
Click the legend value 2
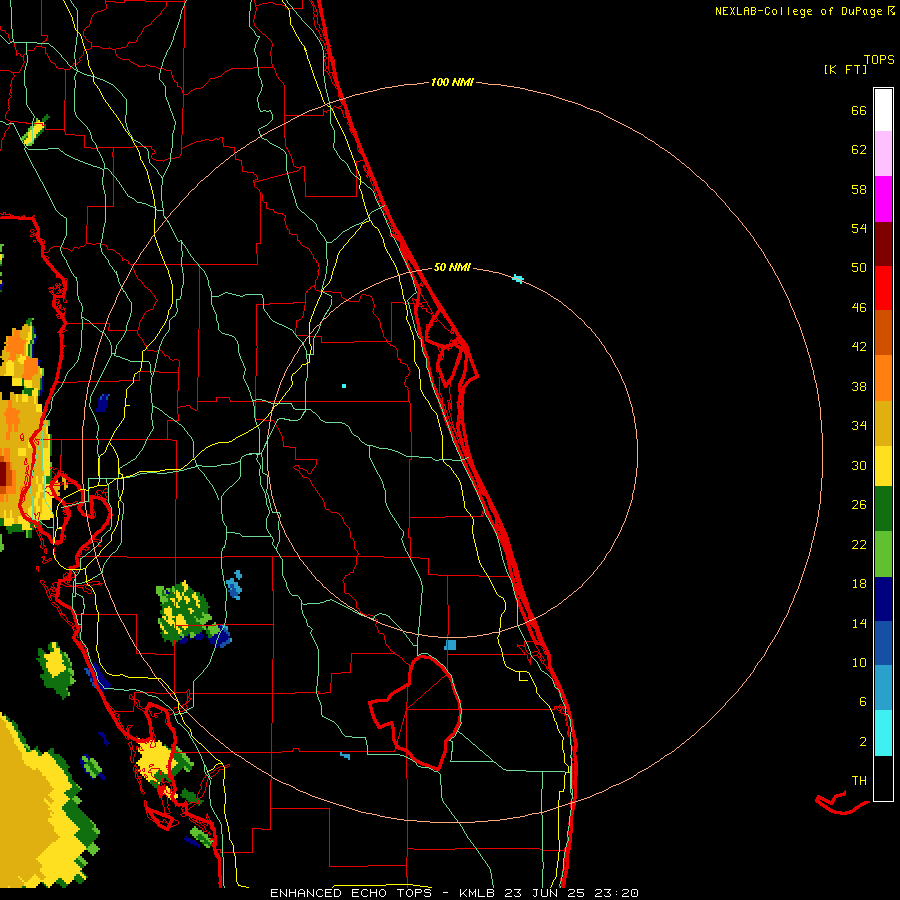pos(863,742)
